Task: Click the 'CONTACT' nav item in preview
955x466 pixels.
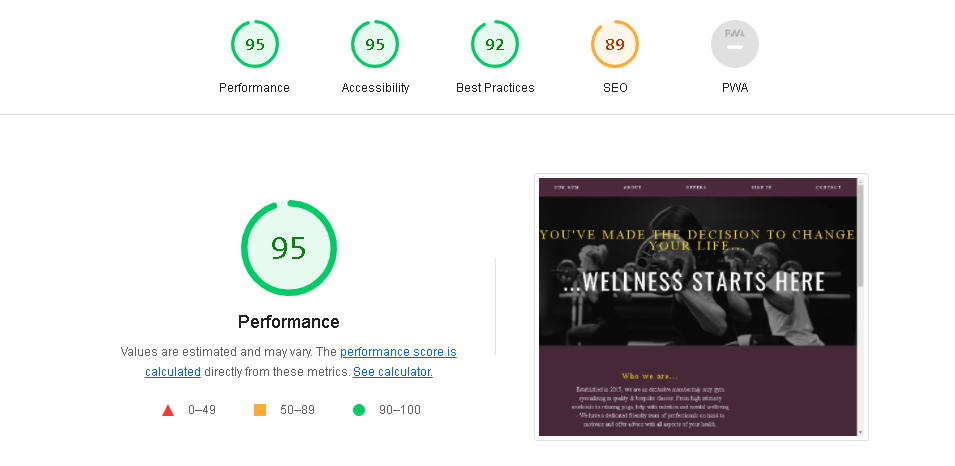Action: tap(828, 187)
